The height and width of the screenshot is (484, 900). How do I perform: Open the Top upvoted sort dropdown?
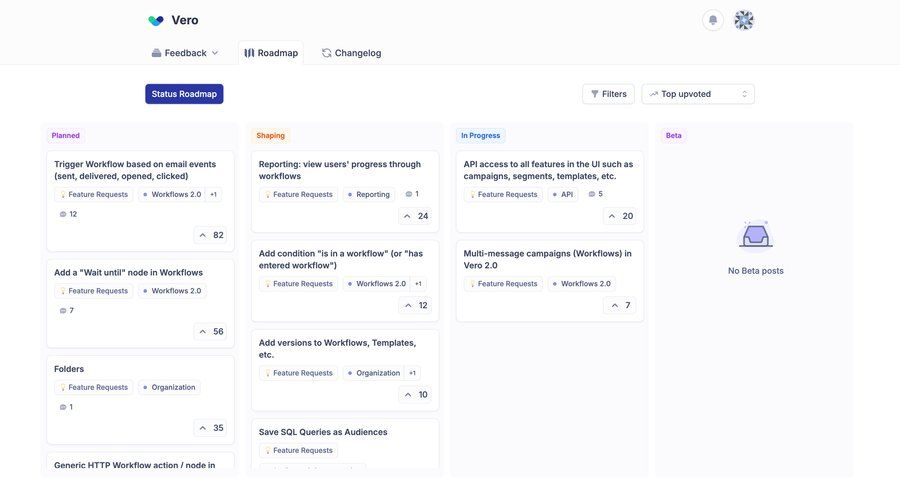click(698, 94)
